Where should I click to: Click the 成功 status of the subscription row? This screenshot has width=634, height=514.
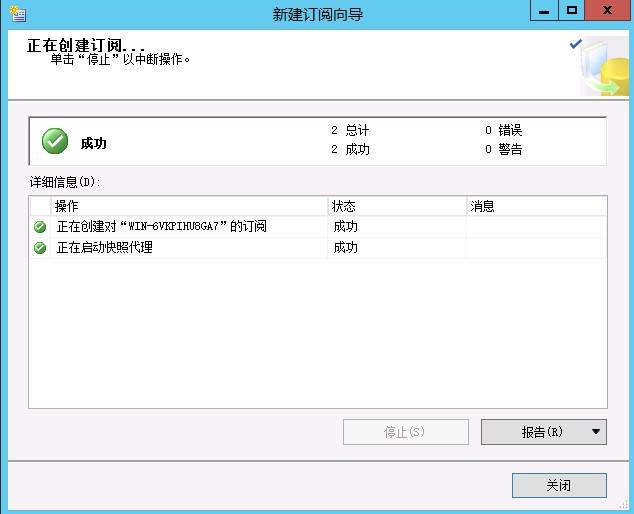(346, 227)
